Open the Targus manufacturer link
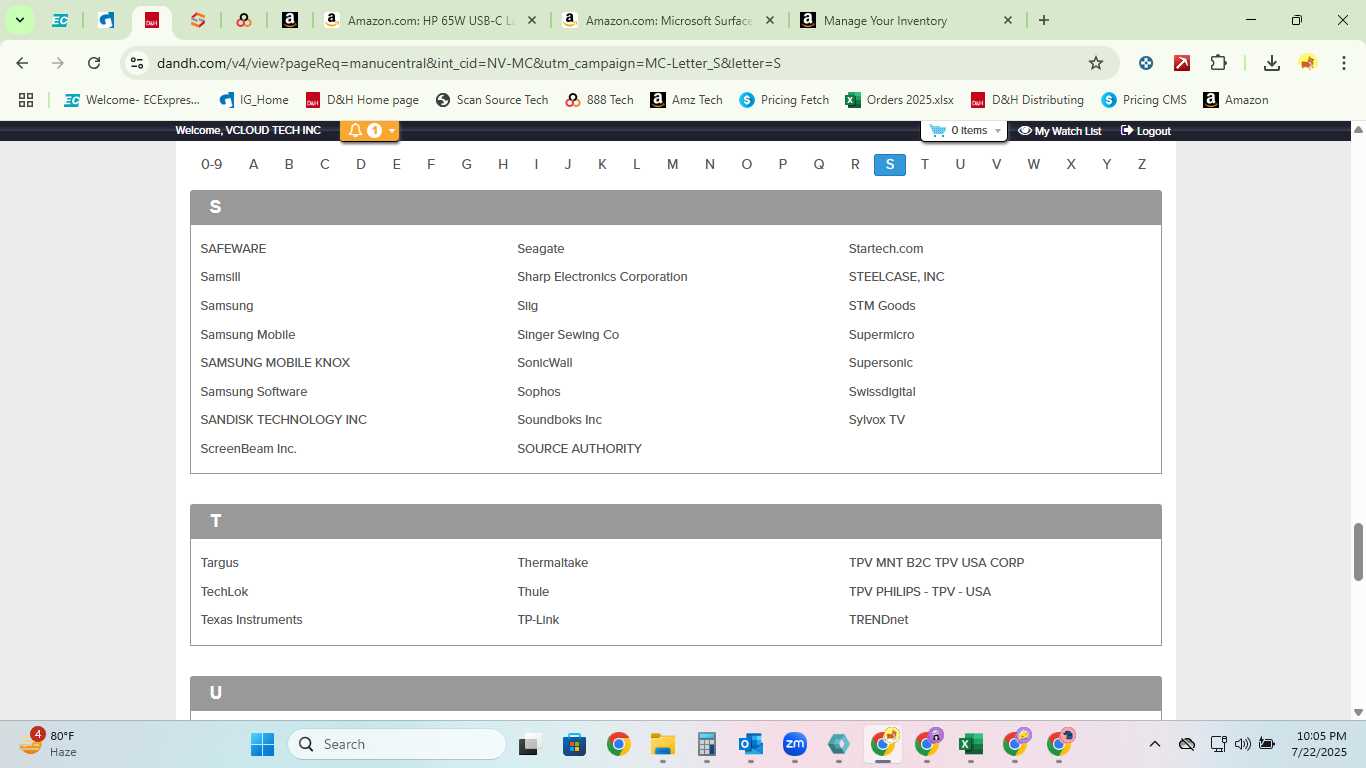 (220, 563)
